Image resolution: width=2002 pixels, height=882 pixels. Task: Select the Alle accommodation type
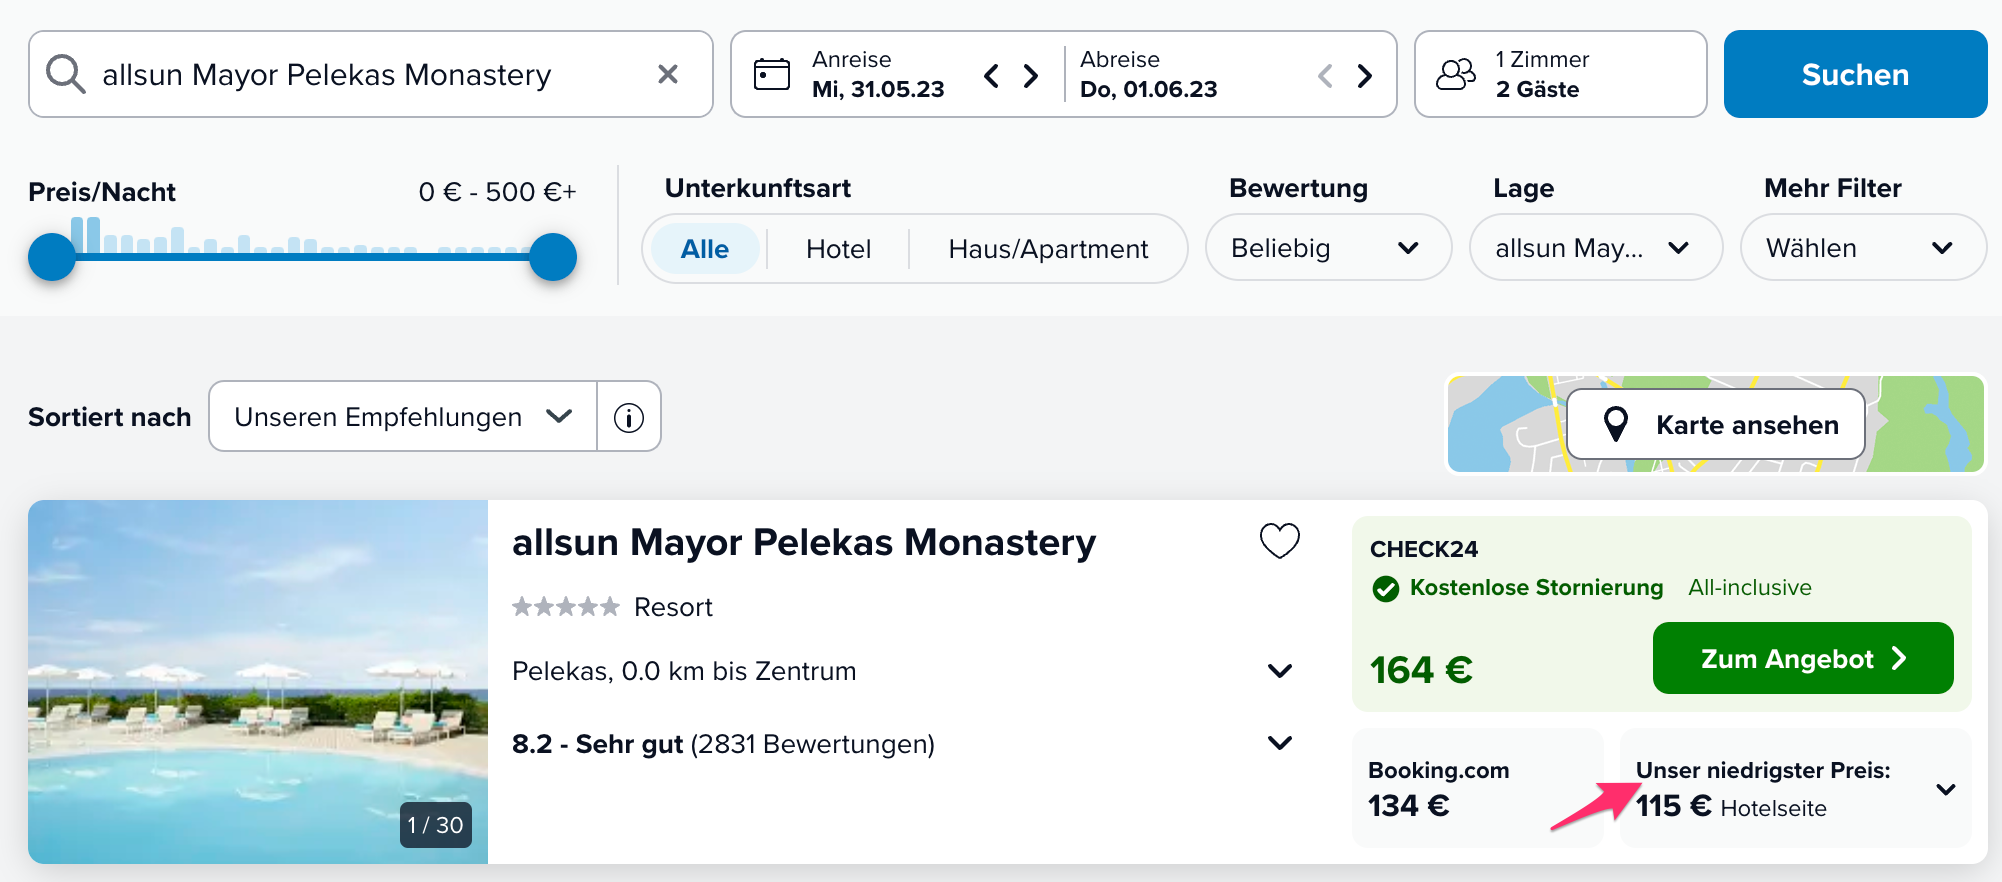[x=705, y=249]
